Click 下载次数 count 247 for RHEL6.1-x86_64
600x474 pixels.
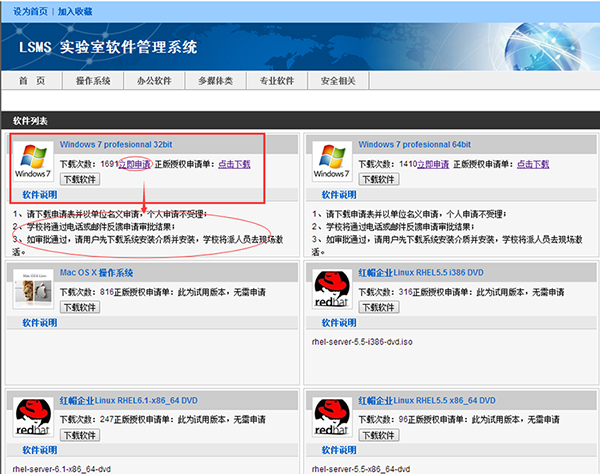click(107, 420)
